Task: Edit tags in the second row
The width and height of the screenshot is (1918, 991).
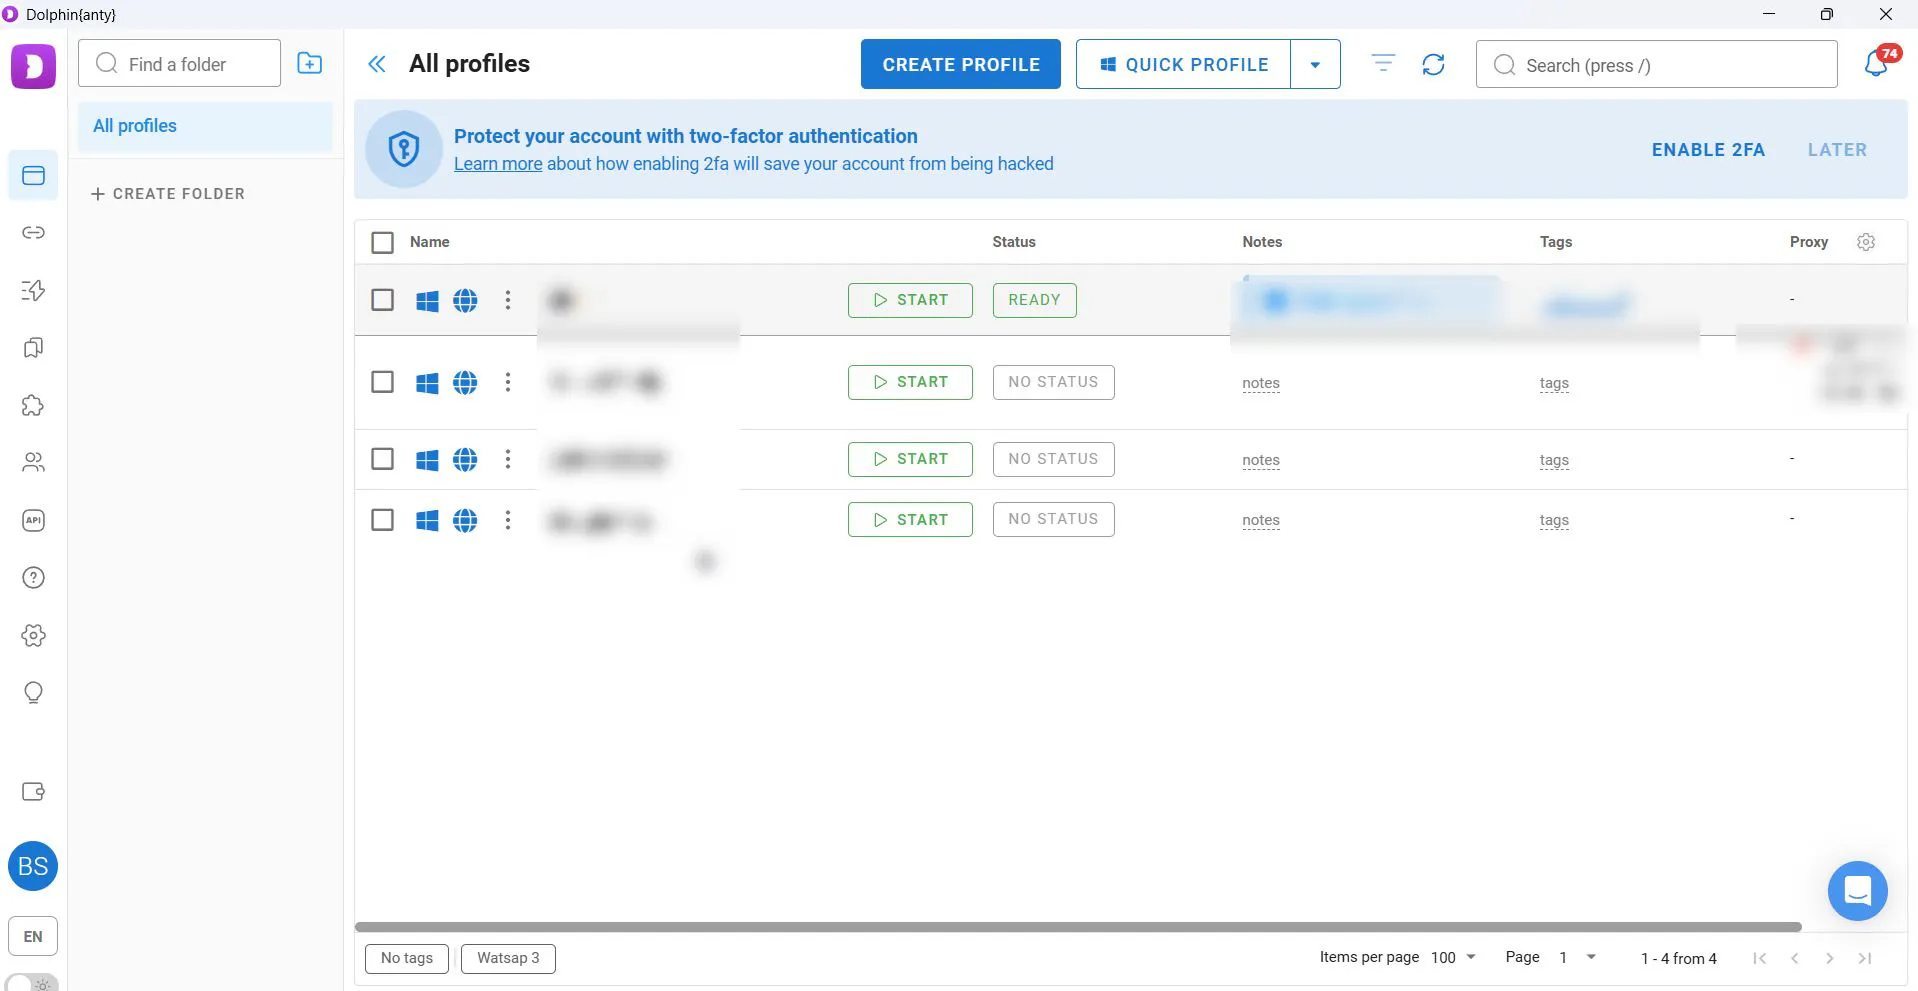Action: 1554,383
